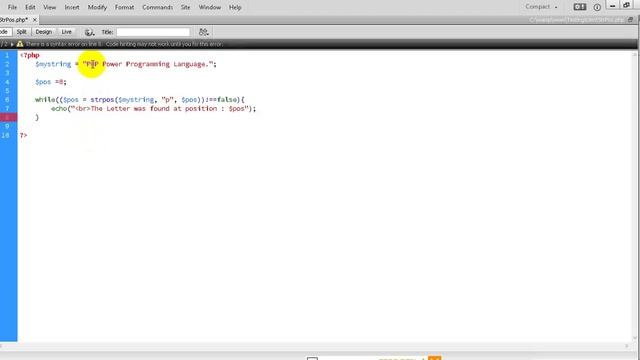
Task: Click the 'echo' statement on line 7
Action: [59, 109]
